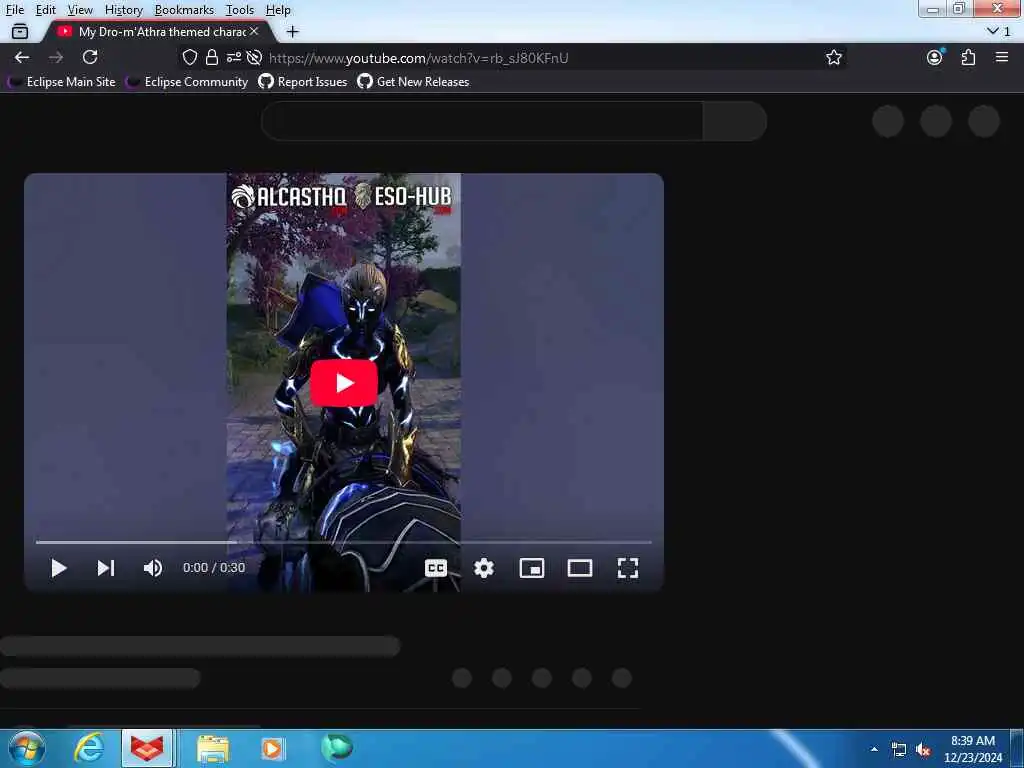
Task: Click the browser Back arrow
Action: 22,57
